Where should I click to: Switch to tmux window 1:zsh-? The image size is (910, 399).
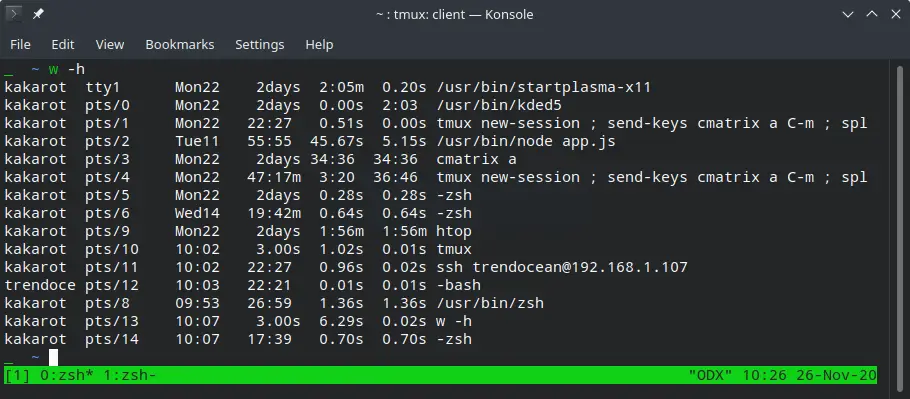[x=129, y=375]
